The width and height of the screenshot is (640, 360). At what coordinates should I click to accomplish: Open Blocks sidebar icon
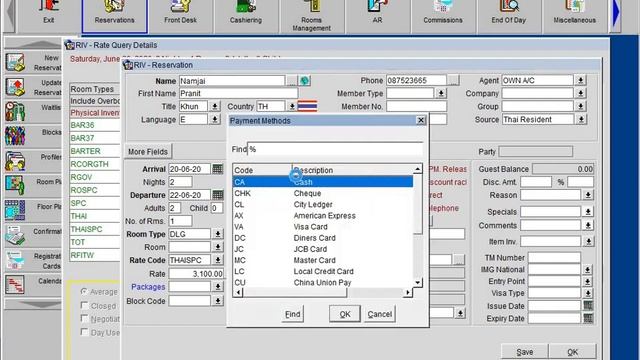click(x=15, y=136)
